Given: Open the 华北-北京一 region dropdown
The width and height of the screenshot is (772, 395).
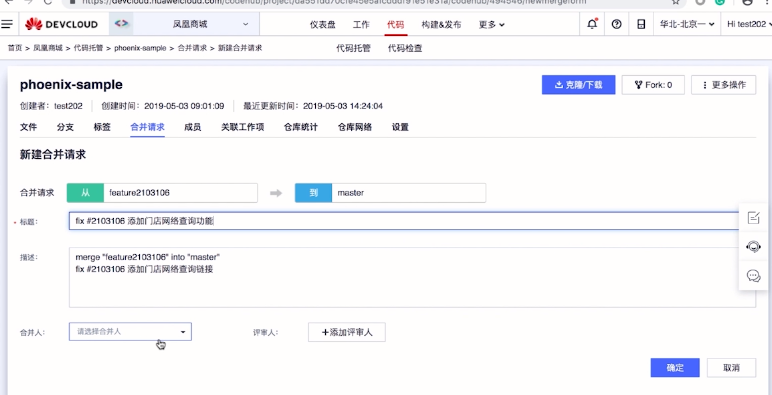Looking at the screenshot, I should click(x=687, y=24).
